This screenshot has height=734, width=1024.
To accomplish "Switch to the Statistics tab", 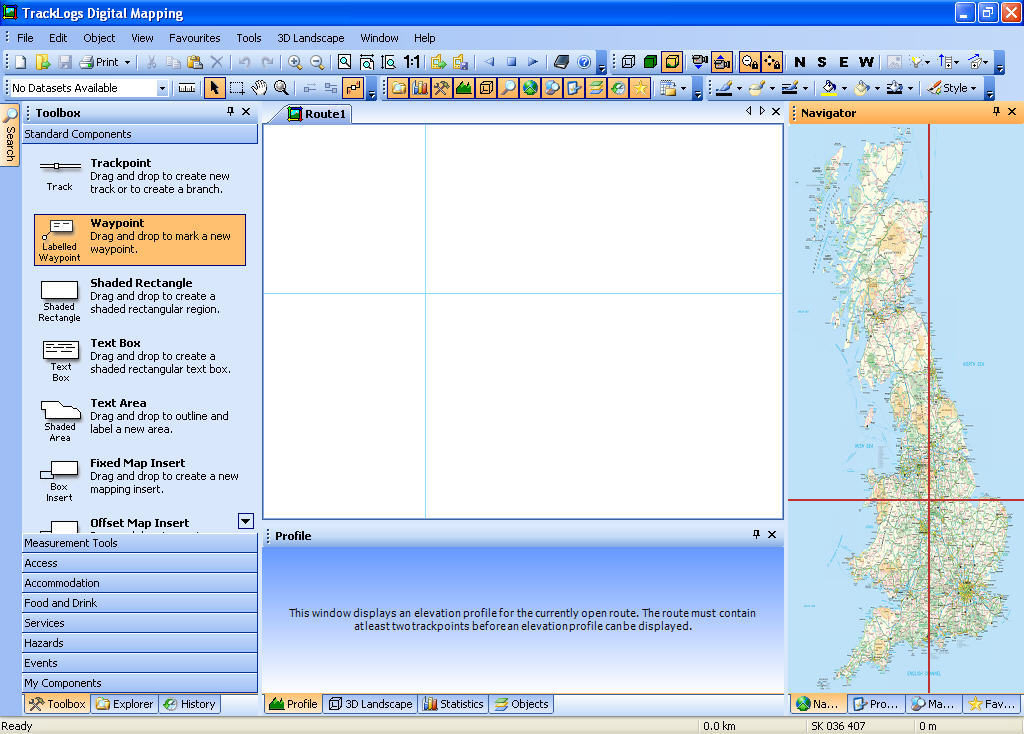I will coord(453,704).
